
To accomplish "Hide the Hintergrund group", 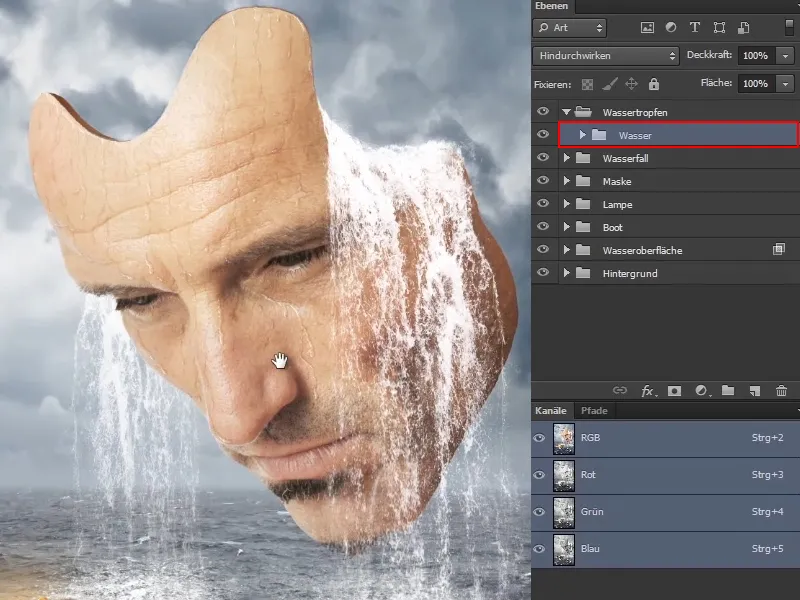I will [x=543, y=272].
